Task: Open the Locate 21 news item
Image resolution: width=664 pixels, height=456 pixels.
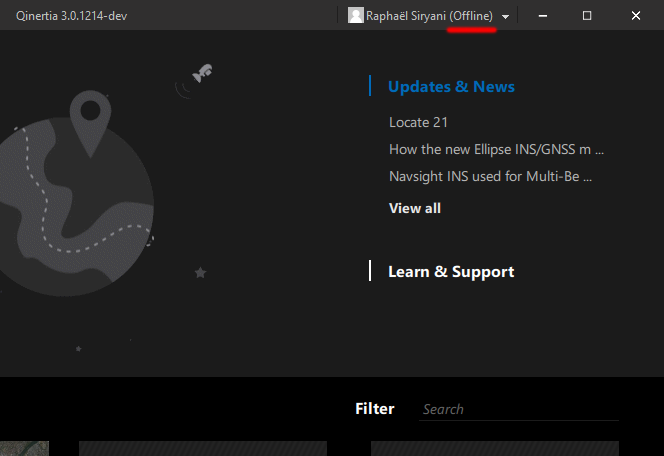Action: pyautogui.click(x=418, y=122)
